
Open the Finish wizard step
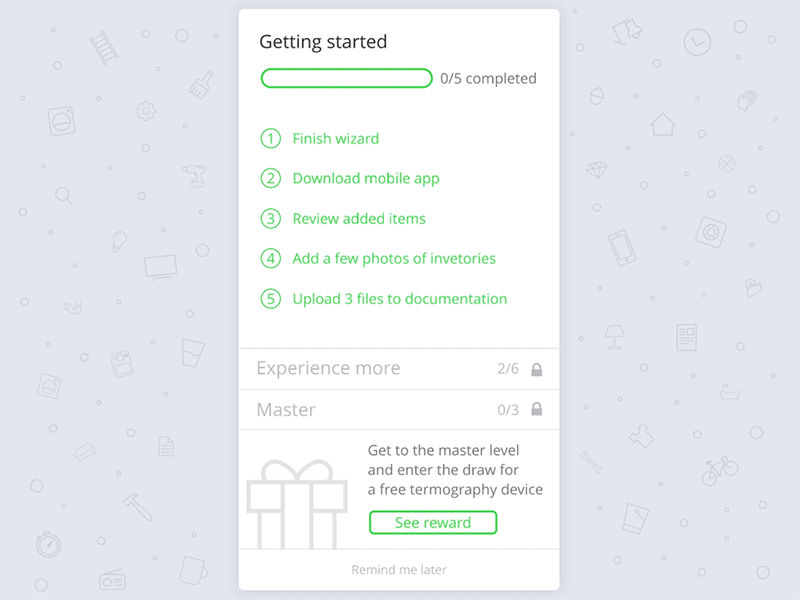click(336, 138)
